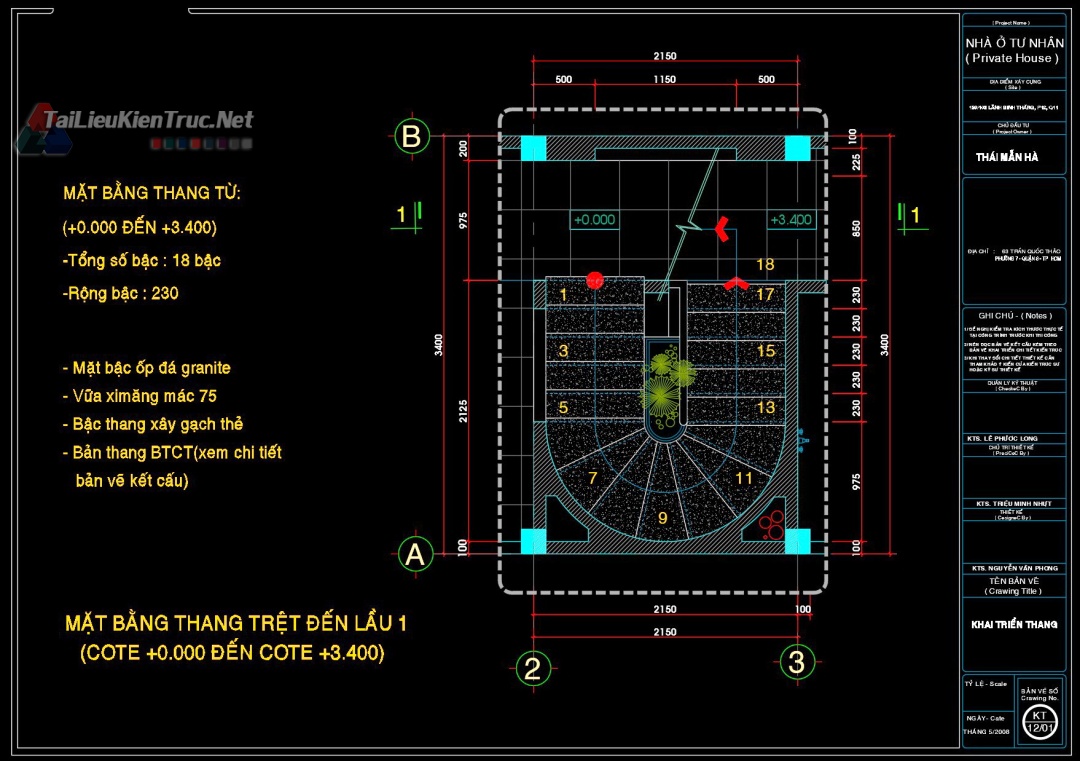
Task: Select the grid axis bubble numbered 2
Action: tap(533, 667)
